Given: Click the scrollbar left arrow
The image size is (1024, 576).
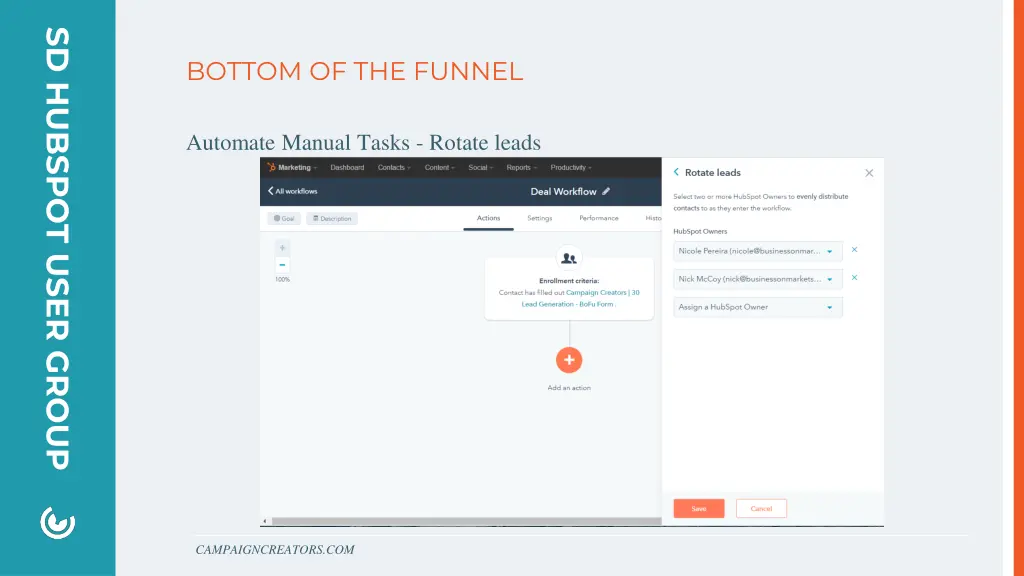Looking at the screenshot, I should point(264,521).
